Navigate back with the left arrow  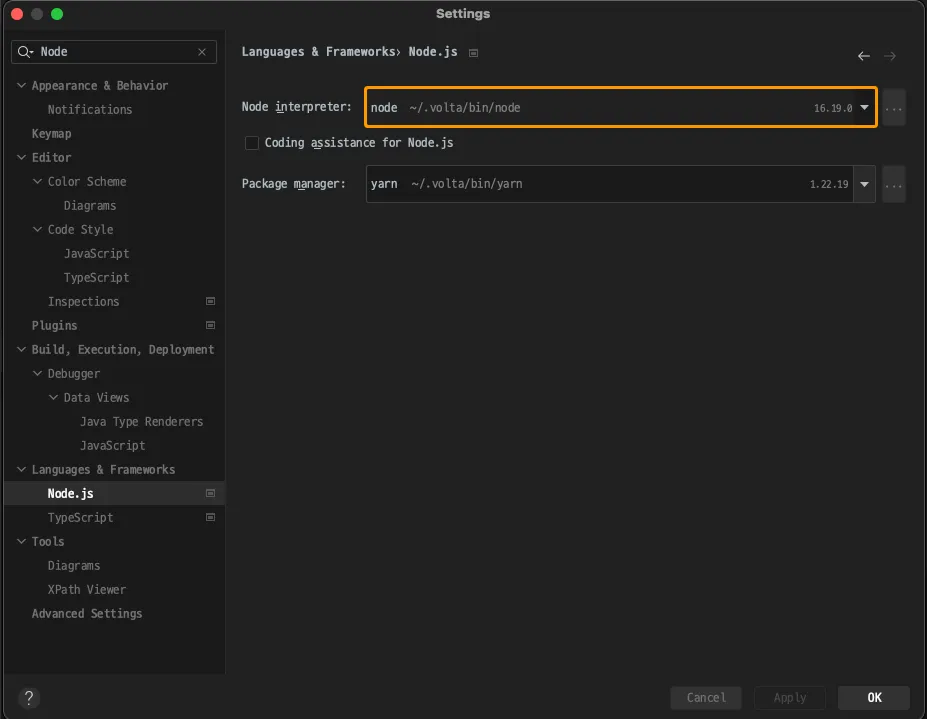click(864, 56)
